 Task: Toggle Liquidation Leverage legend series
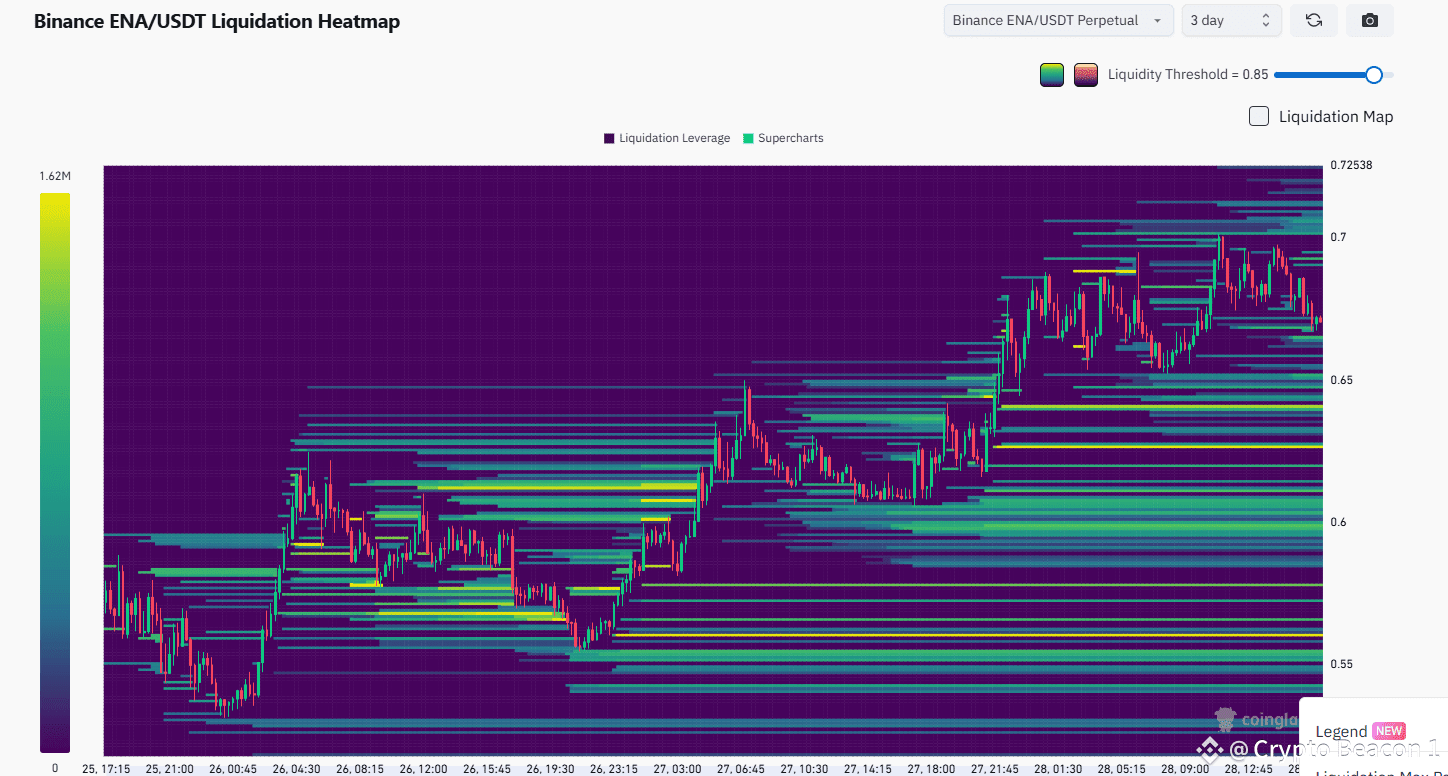pos(667,138)
